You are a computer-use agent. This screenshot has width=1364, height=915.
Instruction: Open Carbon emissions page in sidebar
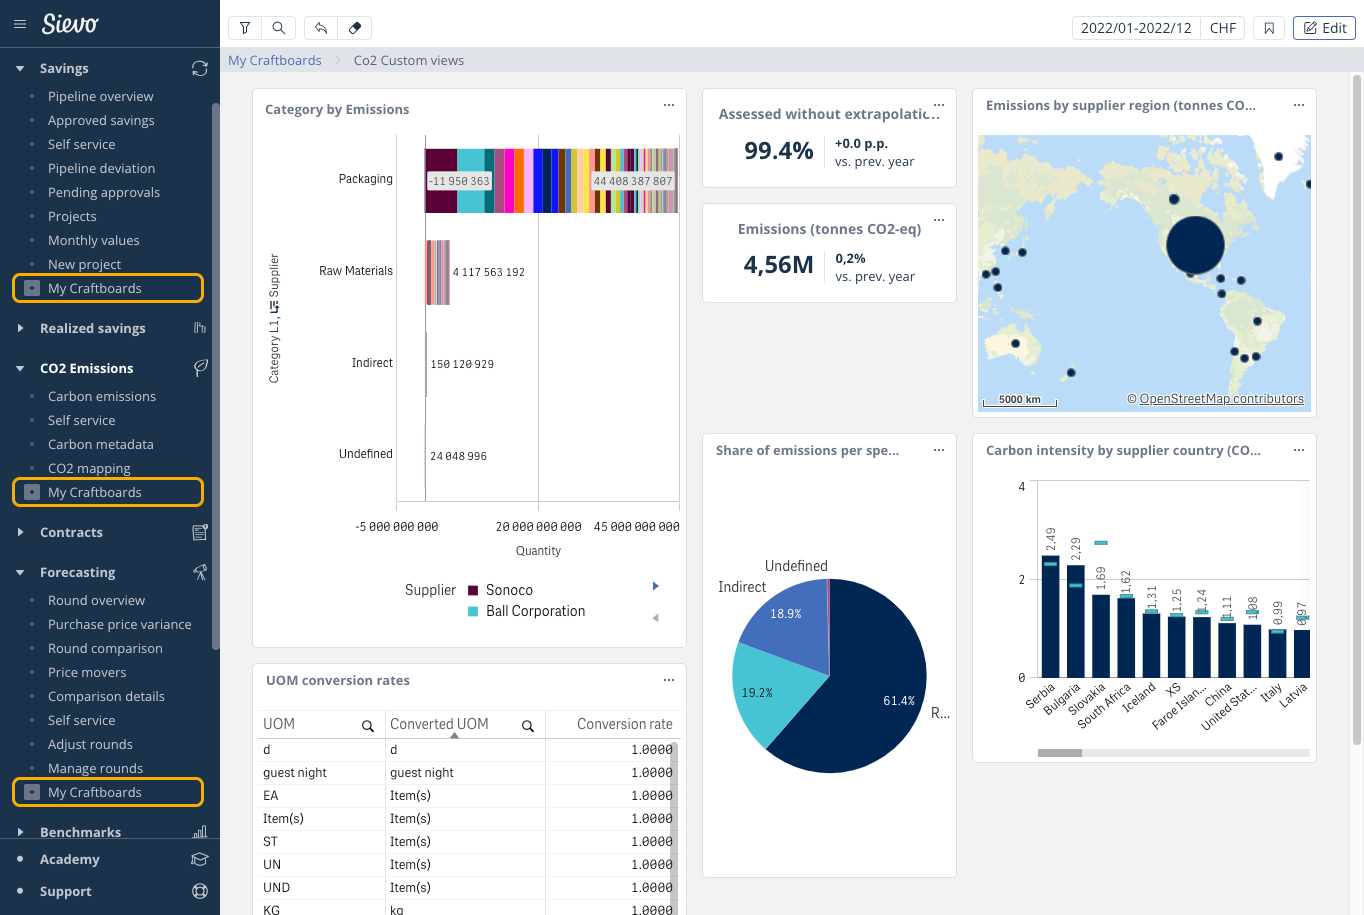pyautogui.click(x=102, y=396)
